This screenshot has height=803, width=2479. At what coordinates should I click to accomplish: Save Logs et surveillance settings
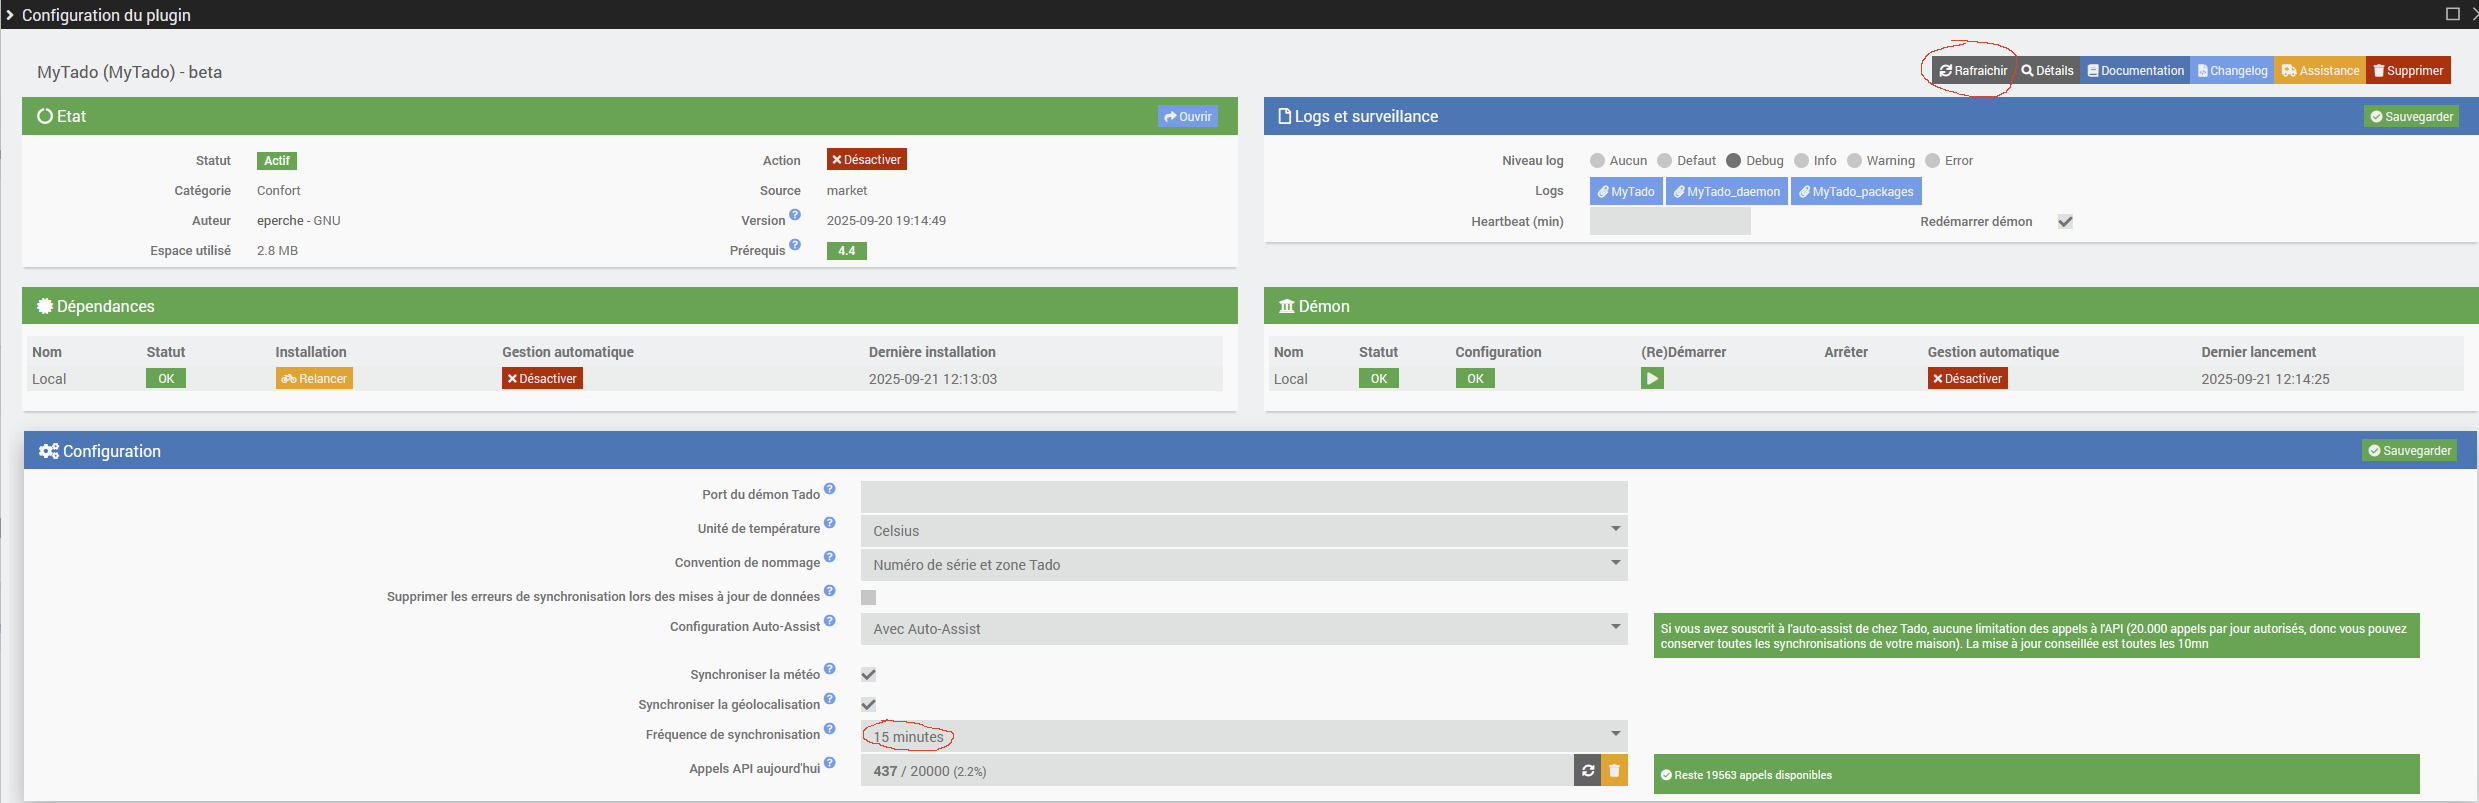(2411, 117)
